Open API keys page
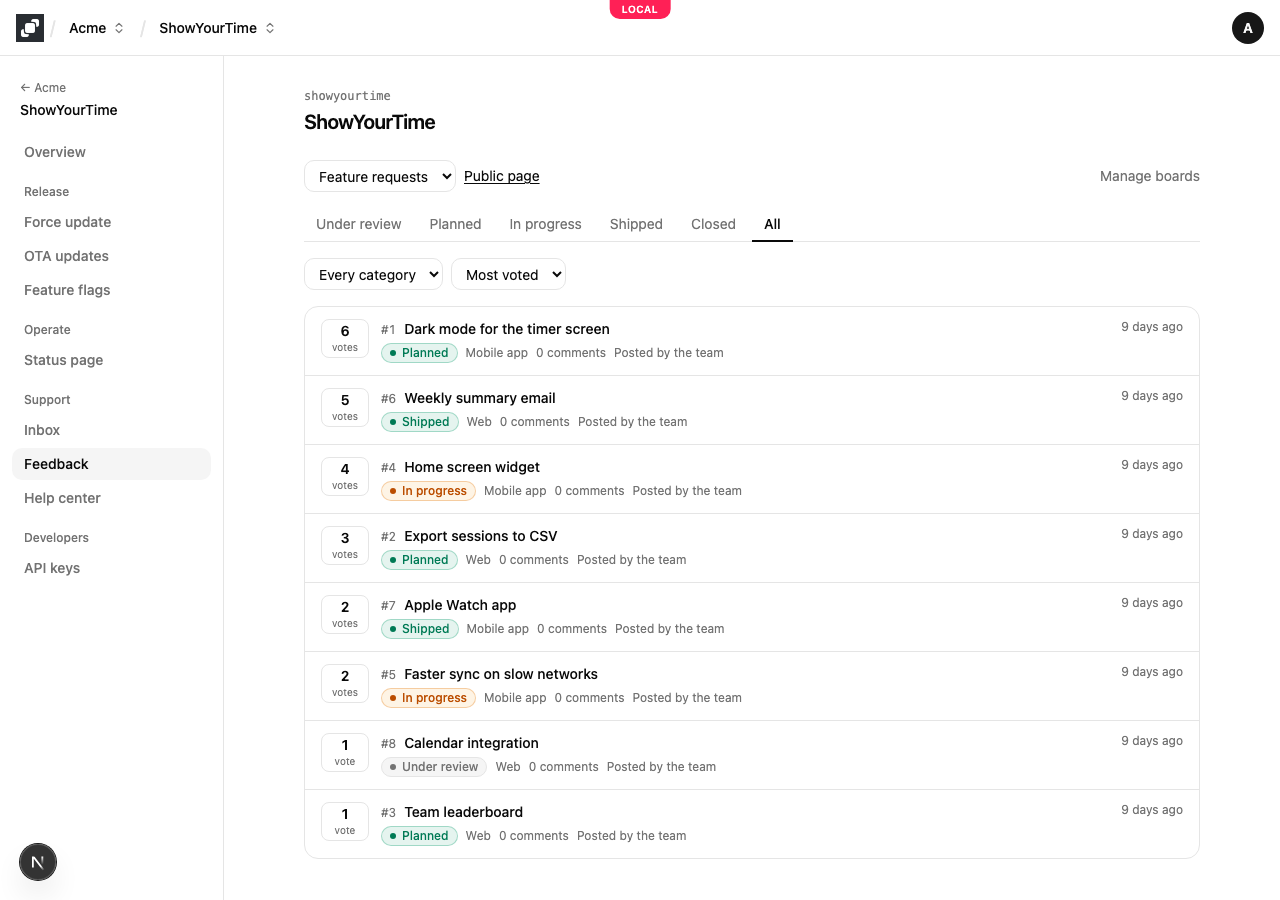 (x=111, y=568)
